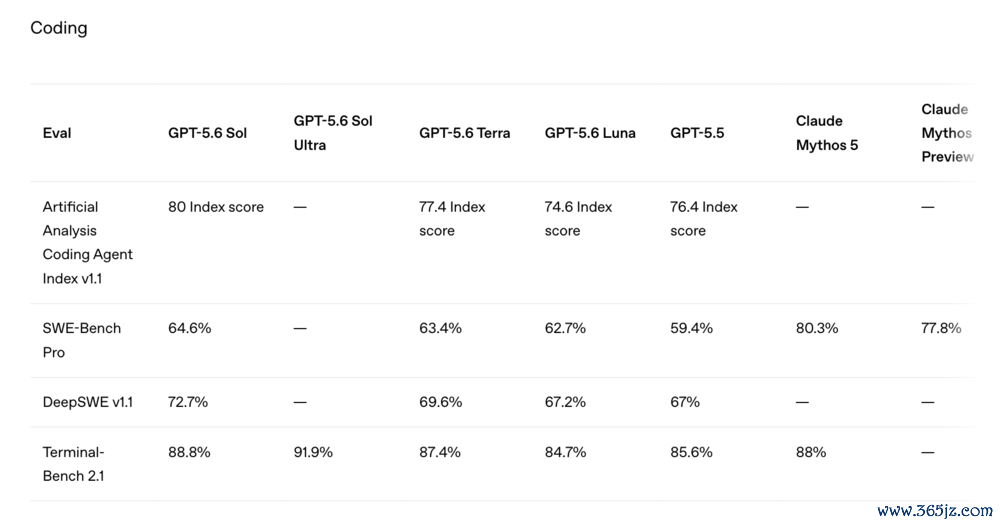Click the SWE-Bench Pro row label
The width and height of the screenshot is (1000, 526).
click(x=82, y=340)
